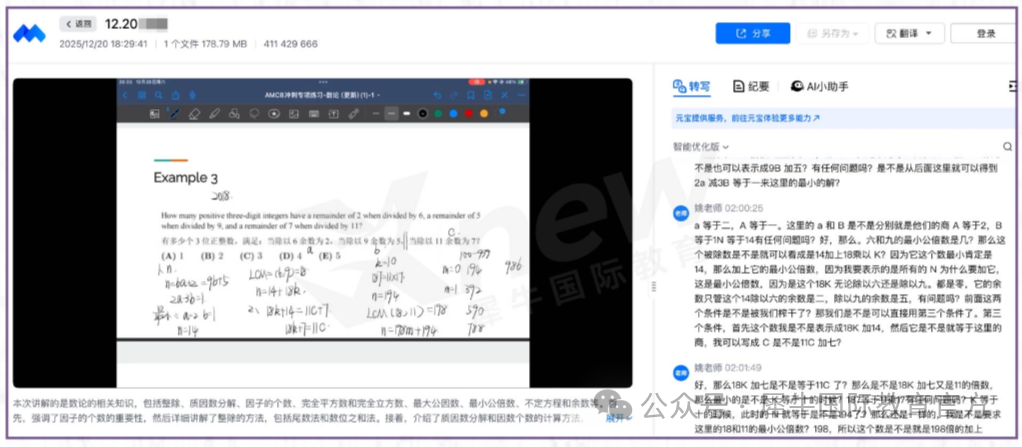Click the page thumbnails grid icon in the video
Viewport: 1022px width, 447px height.
141,95
